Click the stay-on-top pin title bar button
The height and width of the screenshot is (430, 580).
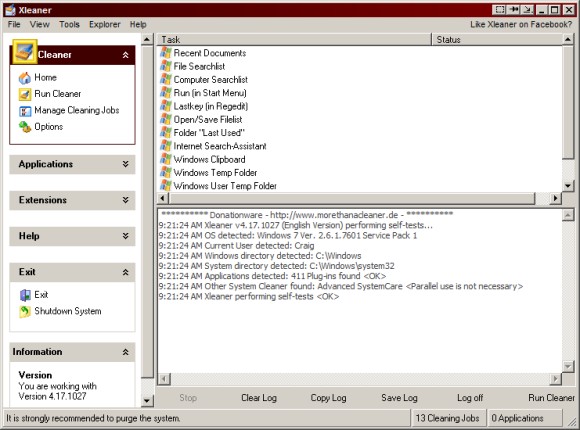point(513,10)
